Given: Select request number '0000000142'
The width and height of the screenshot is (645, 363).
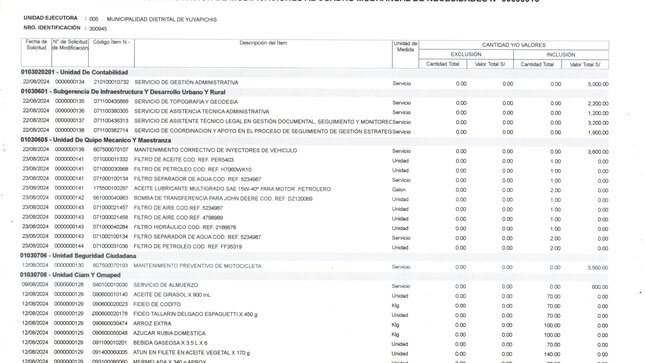Looking at the screenshot, I should [69, 198].
